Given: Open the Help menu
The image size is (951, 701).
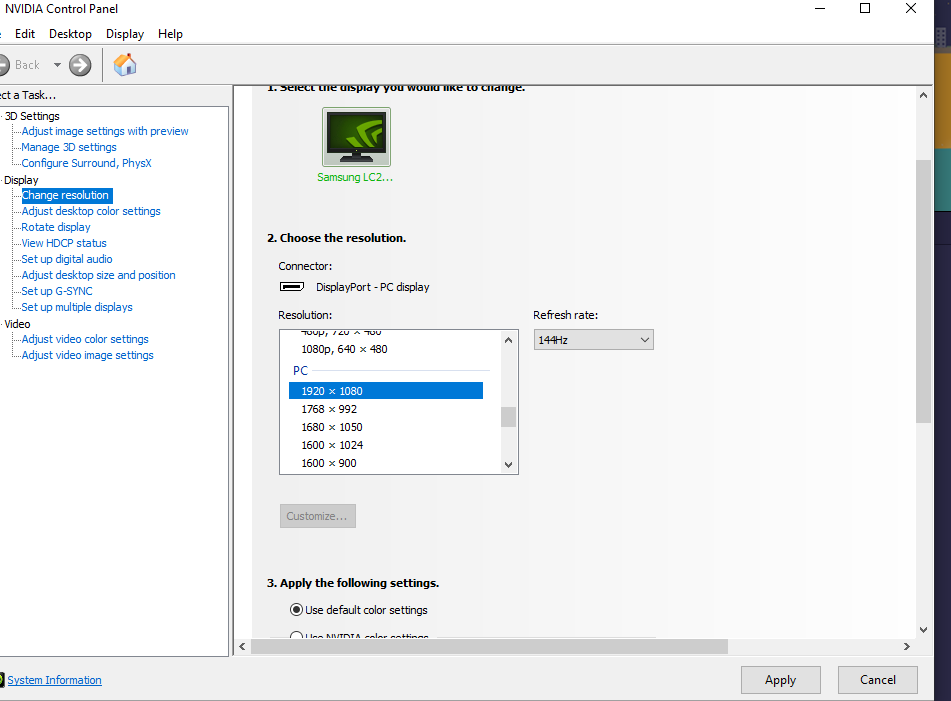Looking at the screenshot, I should point(170,34).
